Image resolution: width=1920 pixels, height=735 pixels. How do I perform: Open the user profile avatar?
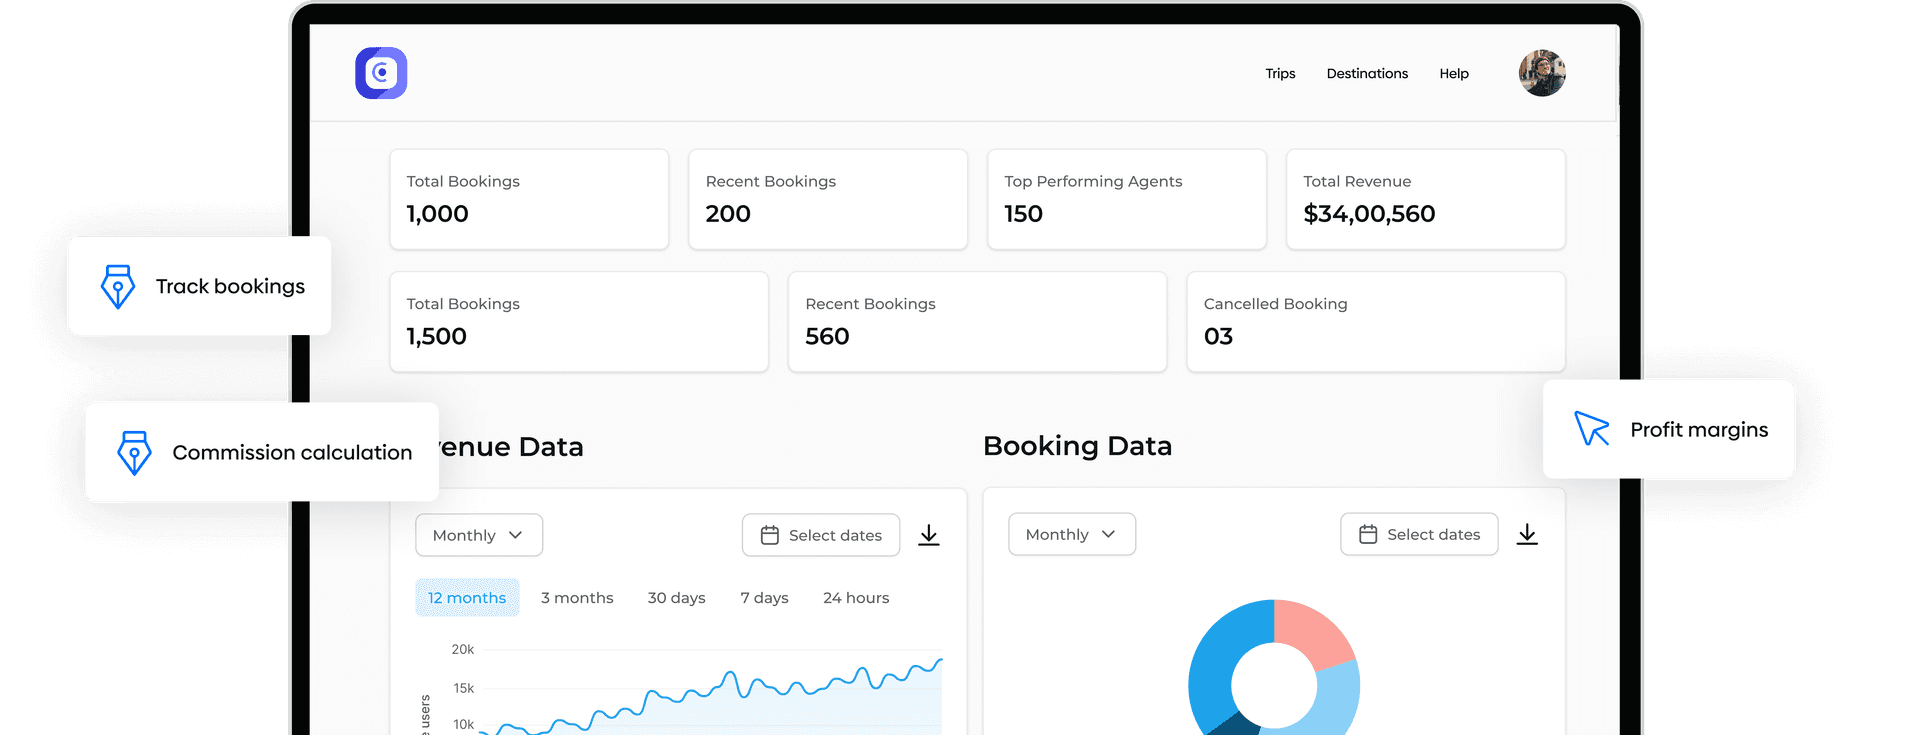point(1542,73)
